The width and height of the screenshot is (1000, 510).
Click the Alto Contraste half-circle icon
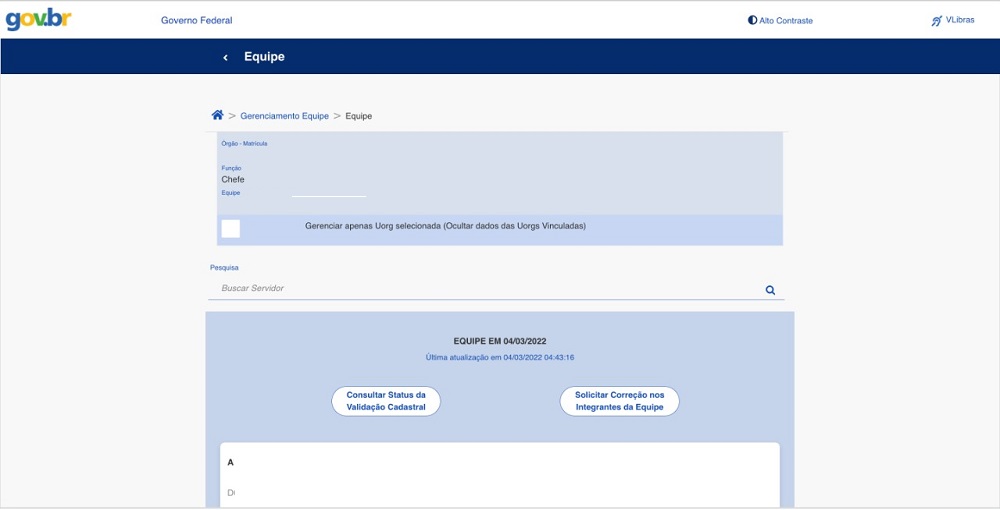coord(752,20)
